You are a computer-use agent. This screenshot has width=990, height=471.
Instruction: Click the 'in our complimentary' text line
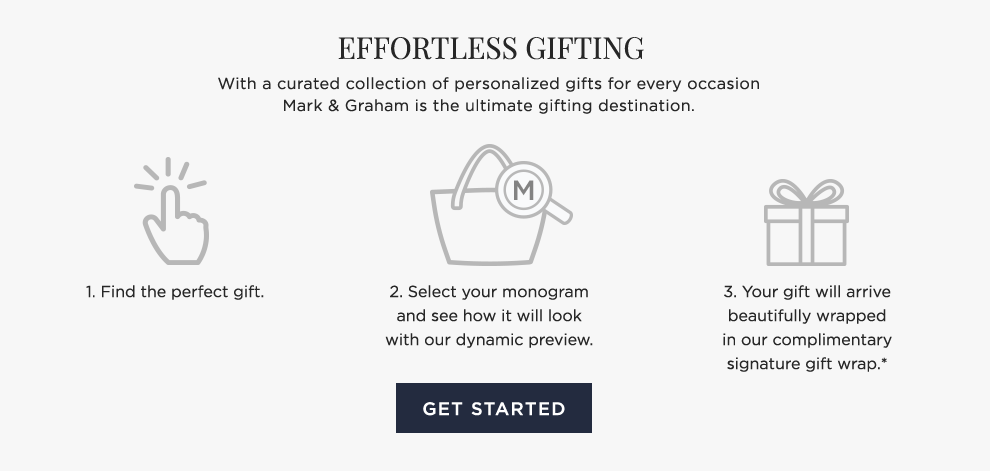[806, 340]
